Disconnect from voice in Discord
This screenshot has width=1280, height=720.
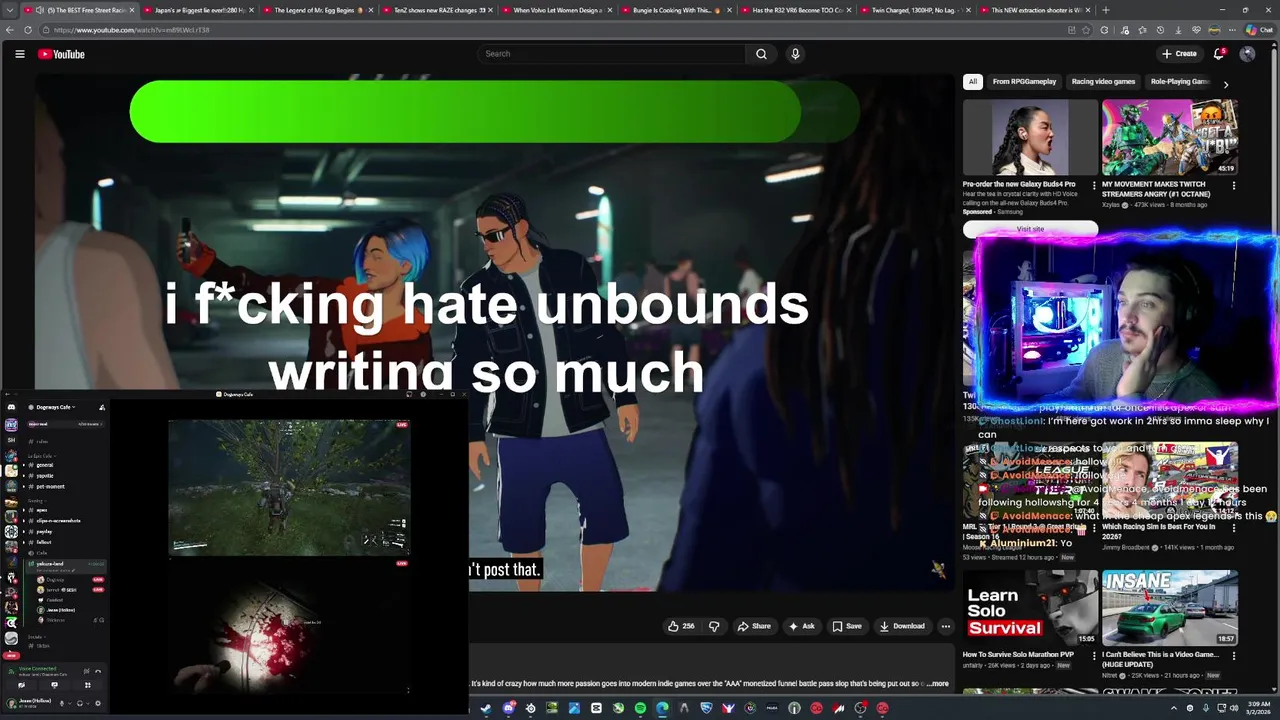coord(97,671)
